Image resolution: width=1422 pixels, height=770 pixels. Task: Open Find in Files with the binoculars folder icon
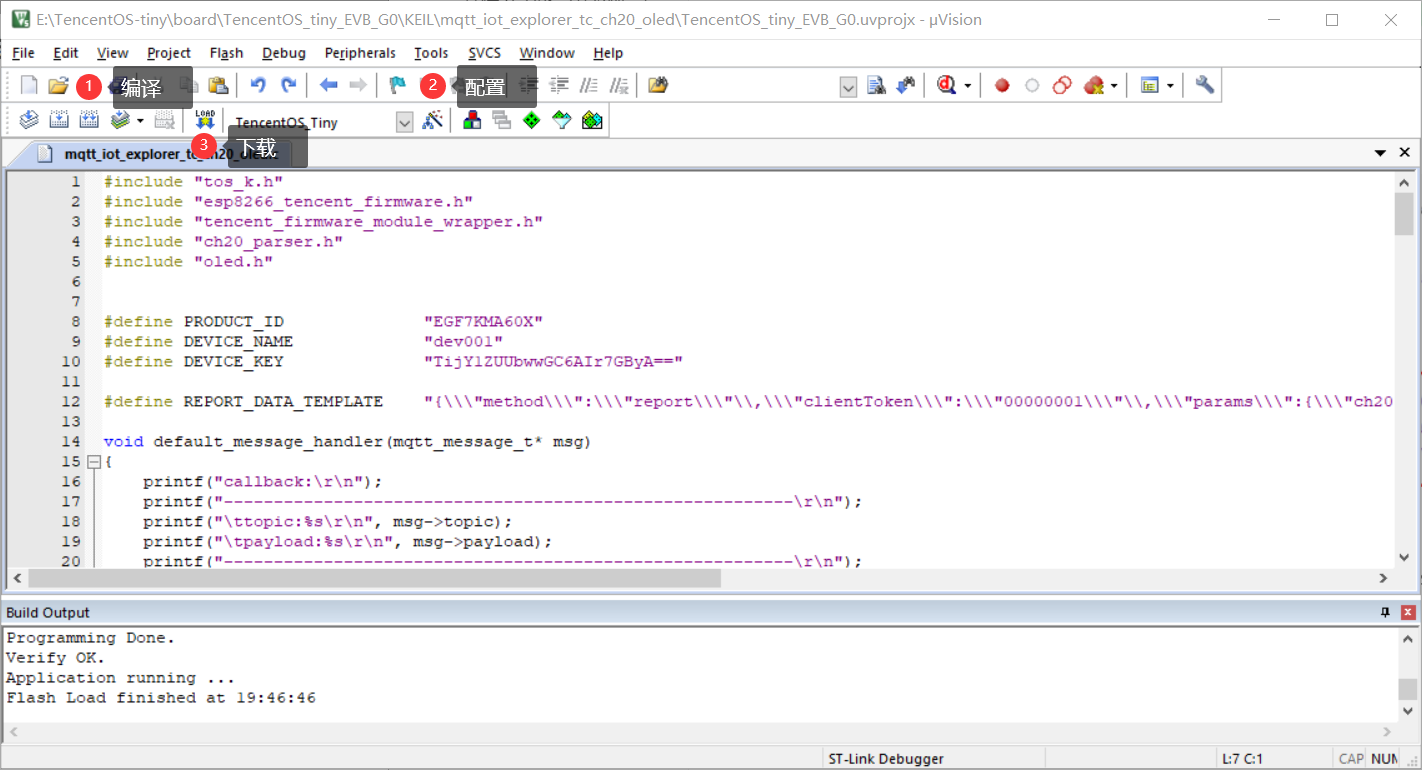658,86
